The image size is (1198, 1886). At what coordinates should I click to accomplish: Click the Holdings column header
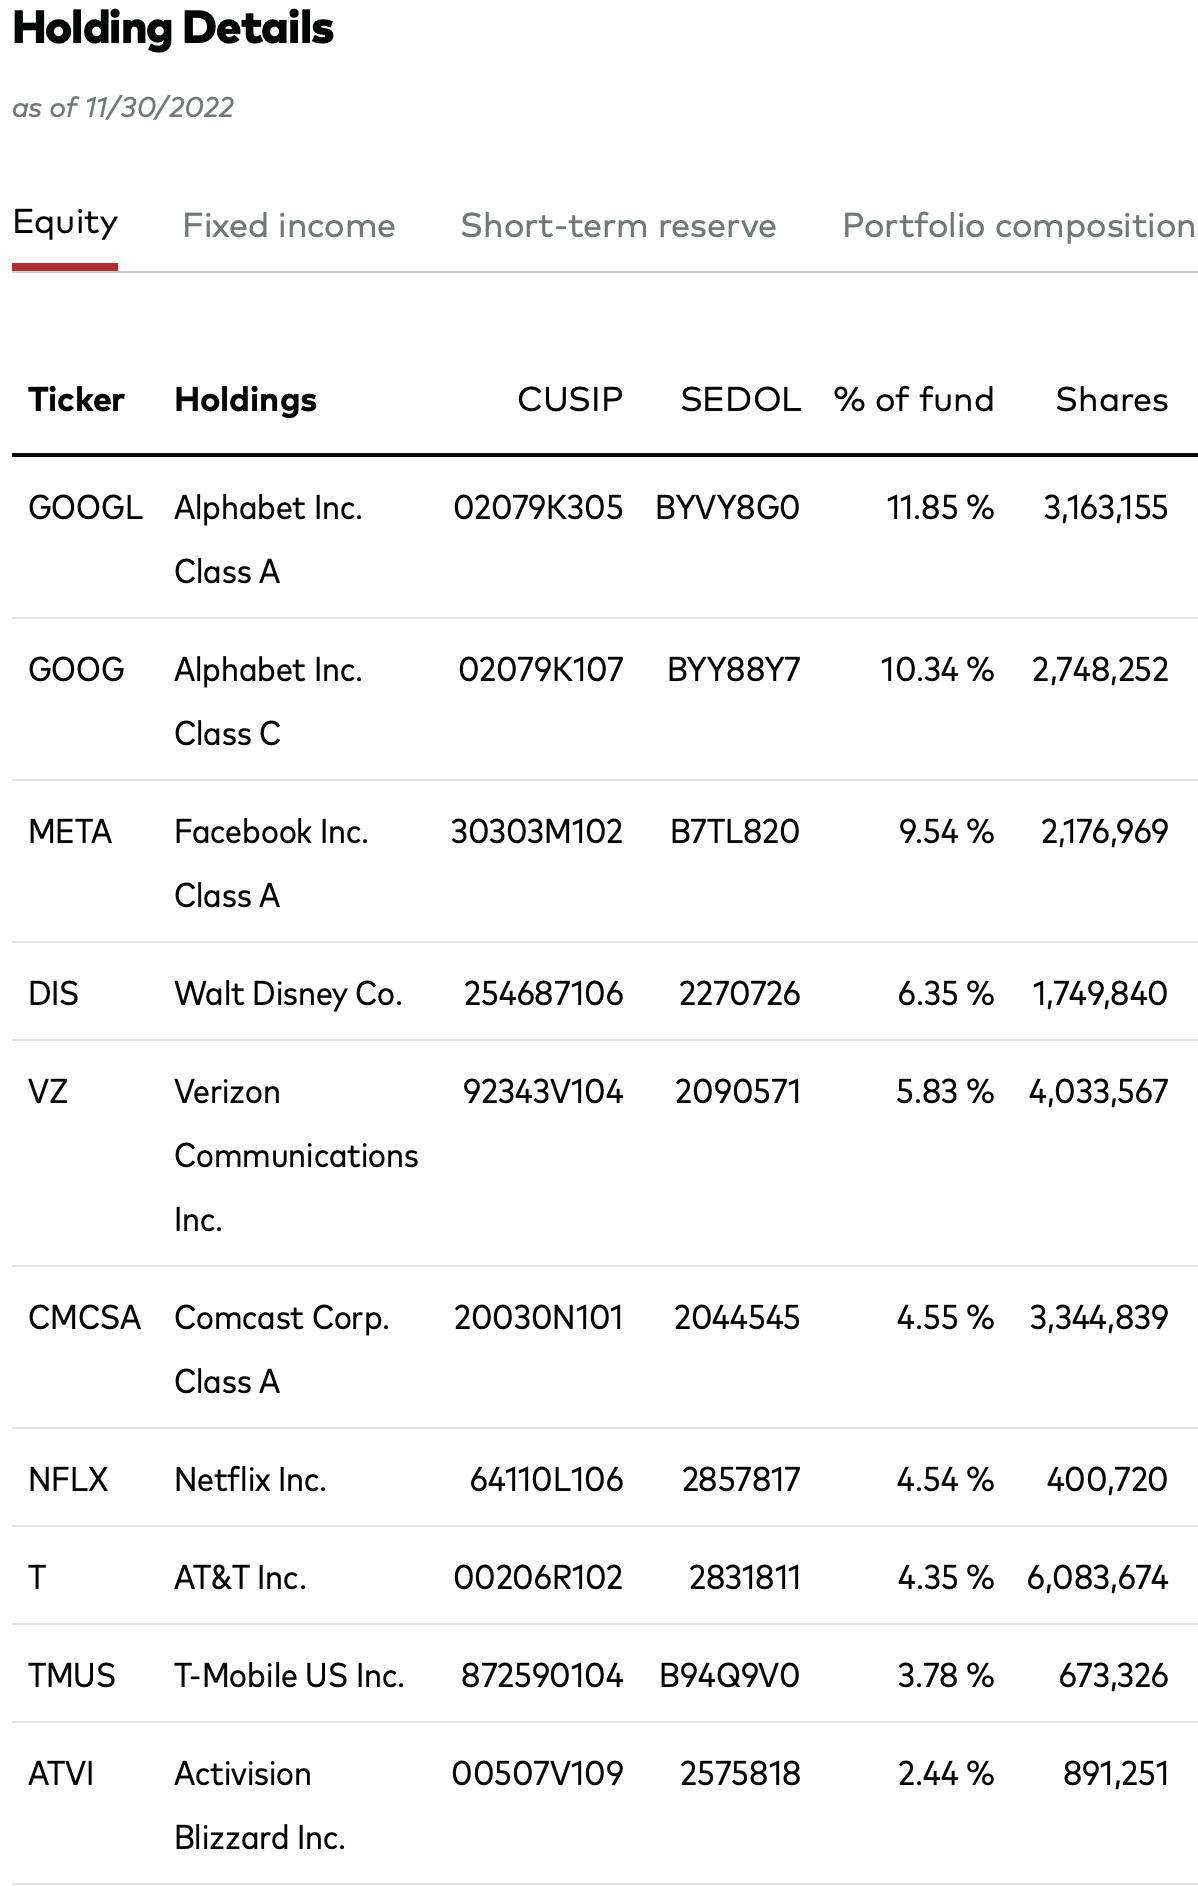point(245,399)
